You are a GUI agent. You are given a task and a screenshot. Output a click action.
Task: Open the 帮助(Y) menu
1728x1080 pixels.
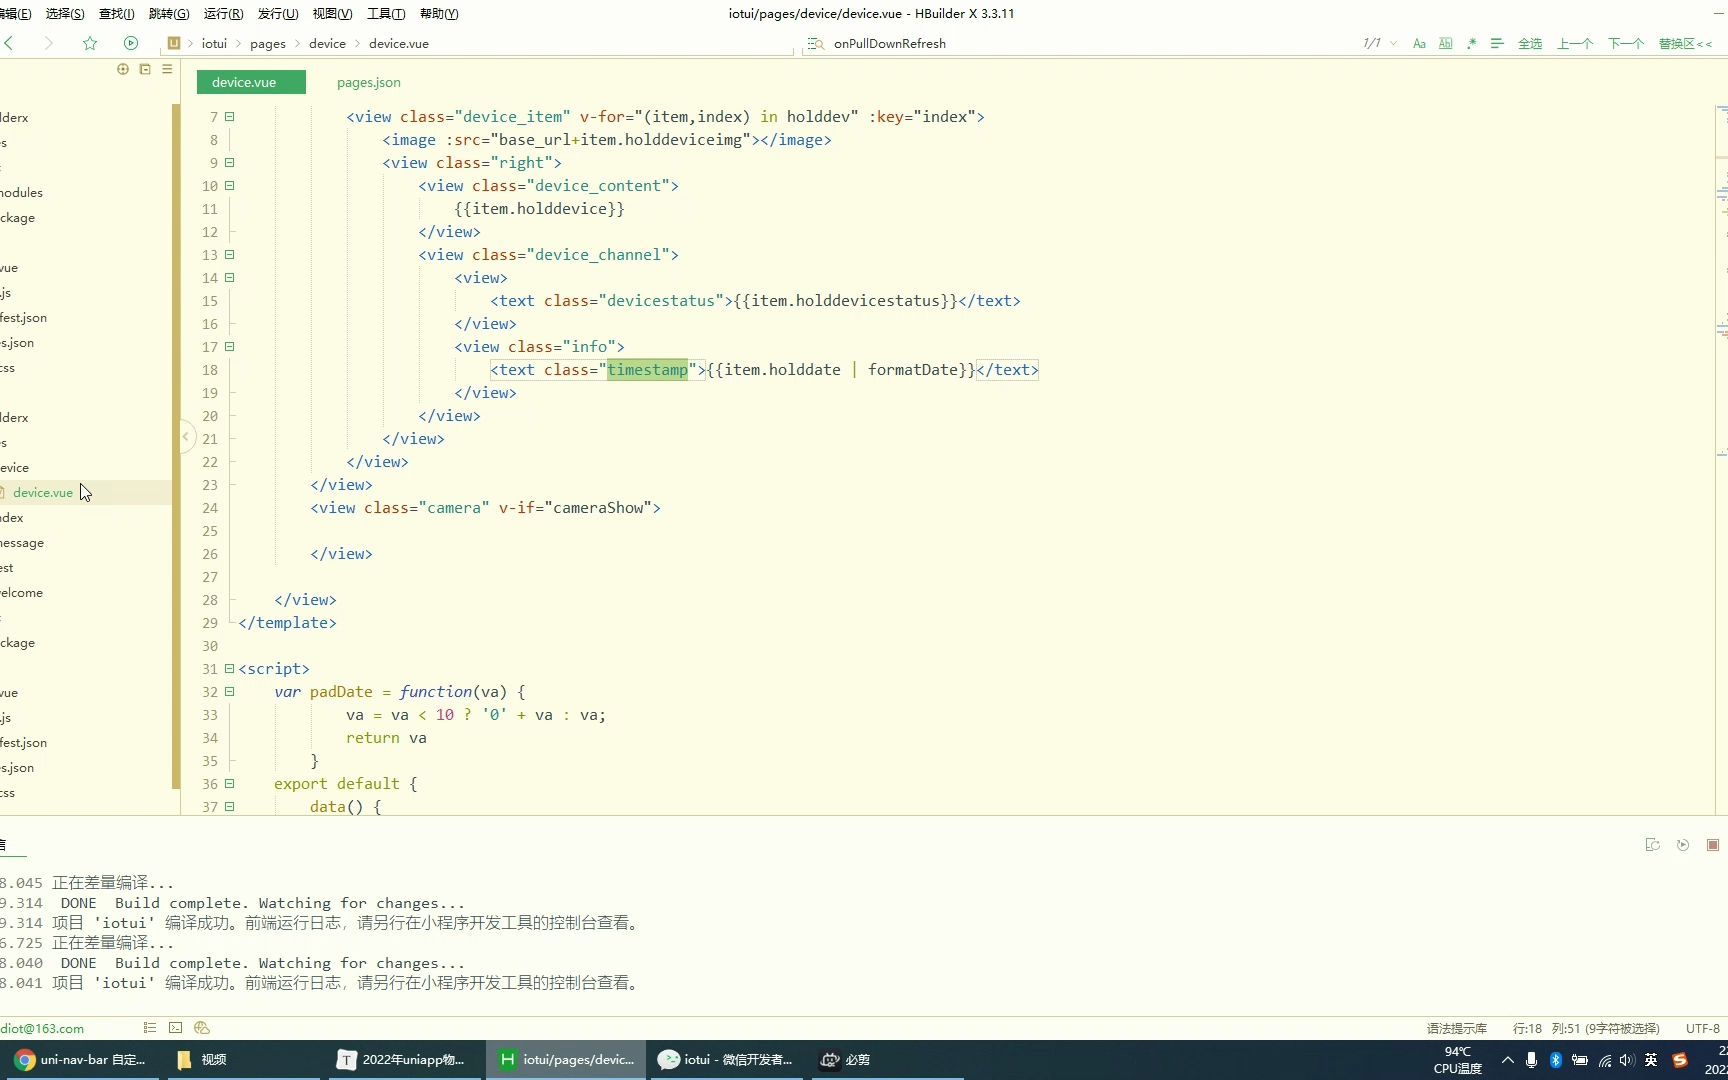[439, 13]
